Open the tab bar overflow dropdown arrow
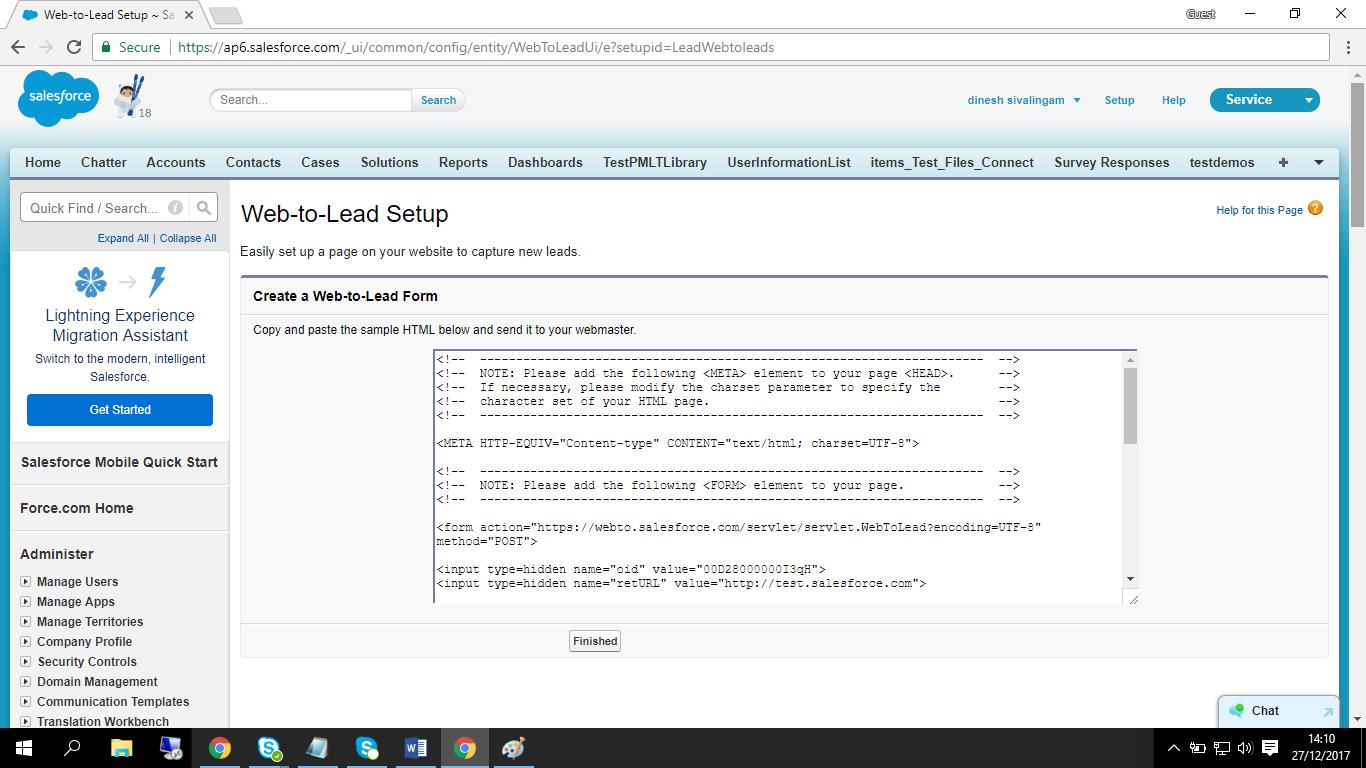 1318,162
